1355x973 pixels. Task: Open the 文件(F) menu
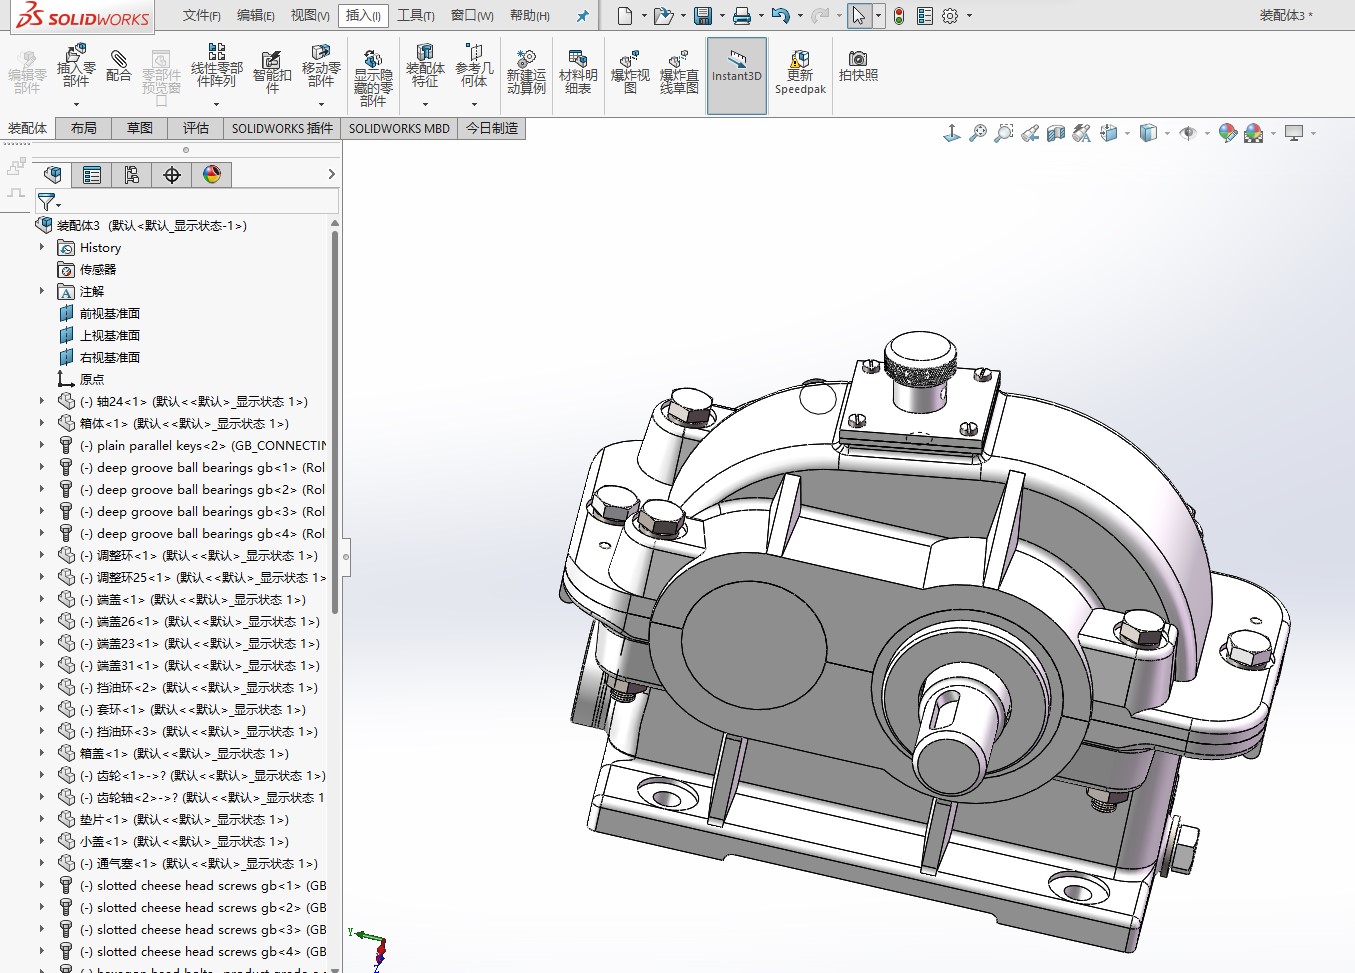[x=202, y=16]
